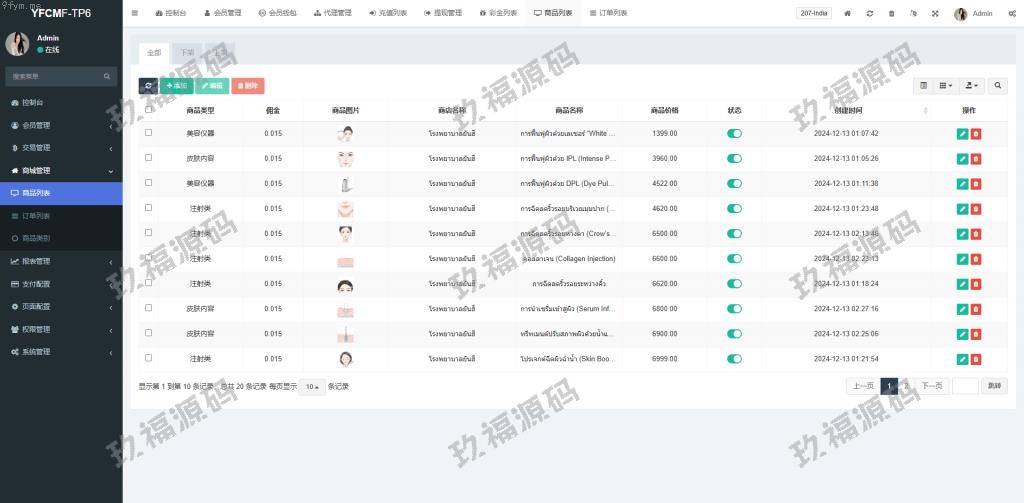Click the green 添加 button
Screen dimensions: 1024x503
tap(176, 86)
